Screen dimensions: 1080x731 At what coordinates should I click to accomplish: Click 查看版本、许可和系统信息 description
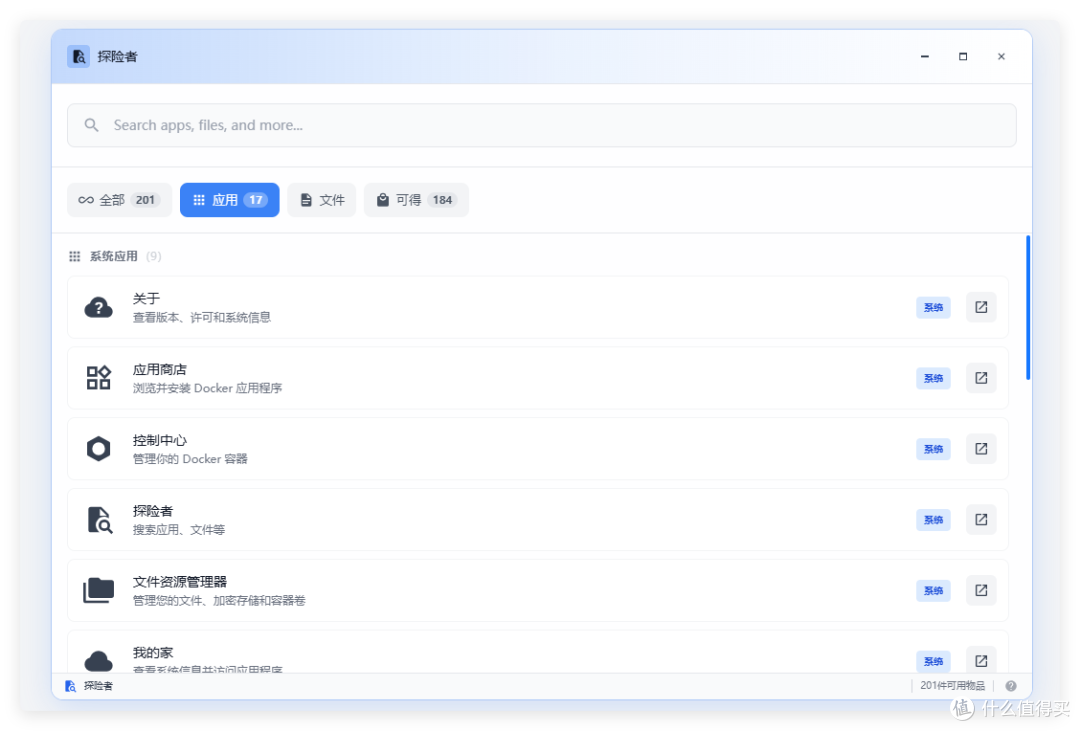(202, 318)
